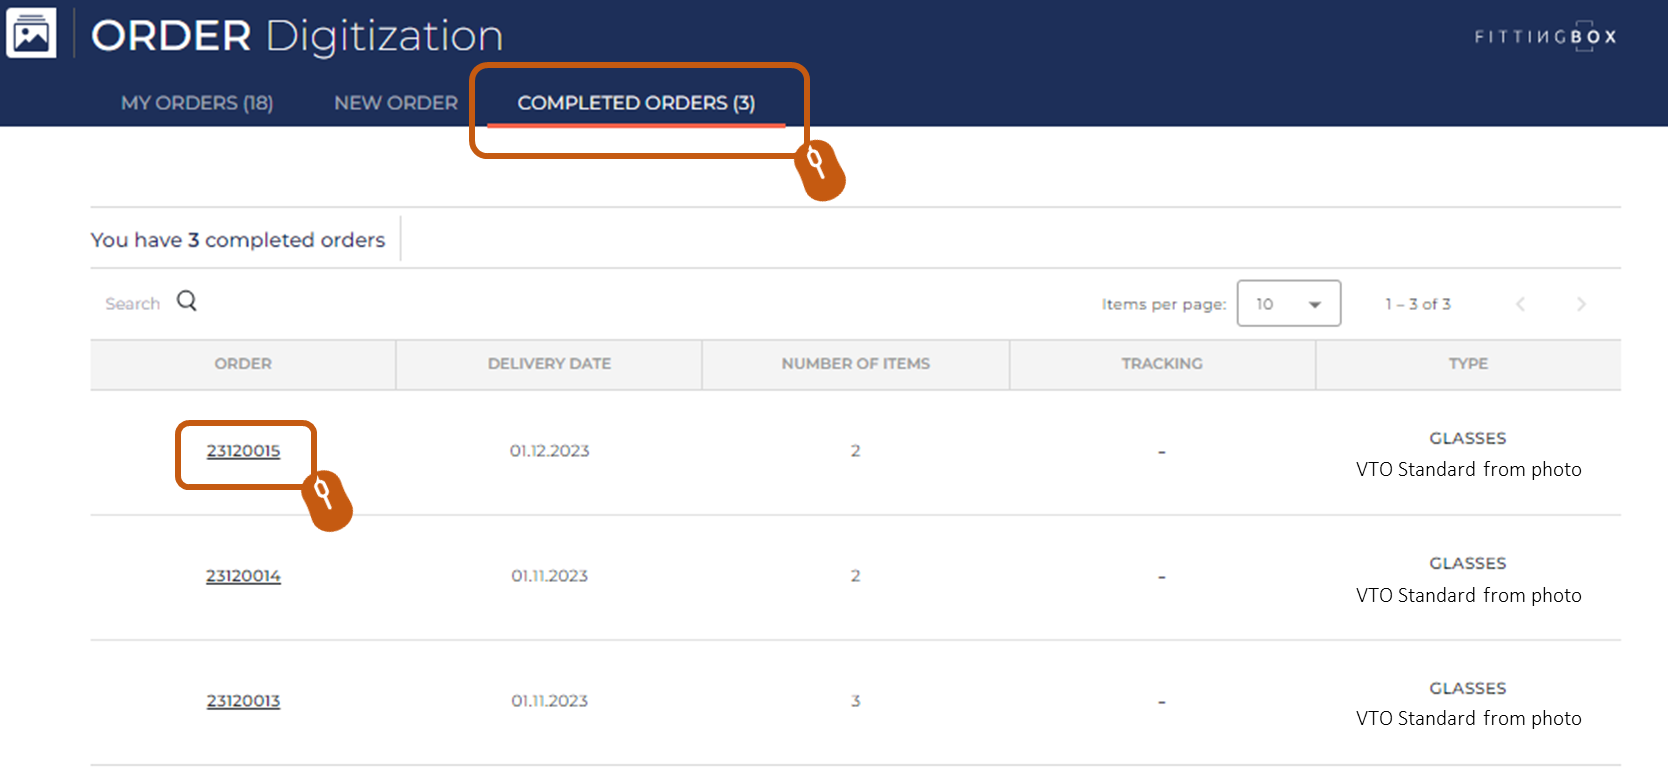The width and height of the screenshot is (1668, 783).
Task: Click the Order Digitization image logo icon
Action: tap(31, 33)
